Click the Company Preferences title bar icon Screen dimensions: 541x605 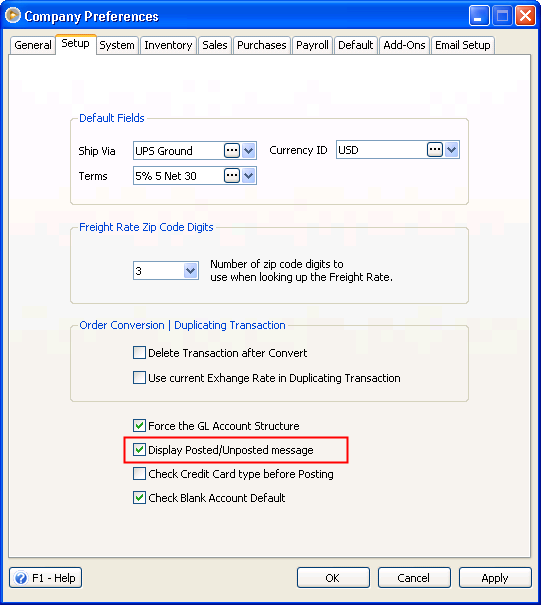[13, 15]
